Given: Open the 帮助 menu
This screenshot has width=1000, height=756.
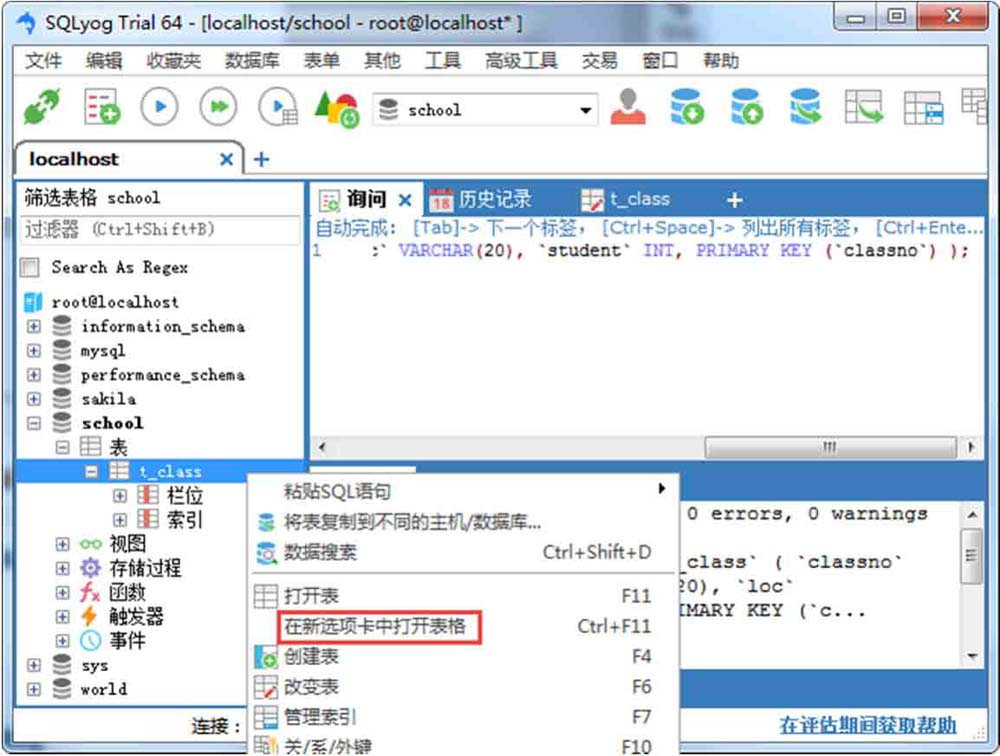Looking at the screenshot, I should (721, 61).
